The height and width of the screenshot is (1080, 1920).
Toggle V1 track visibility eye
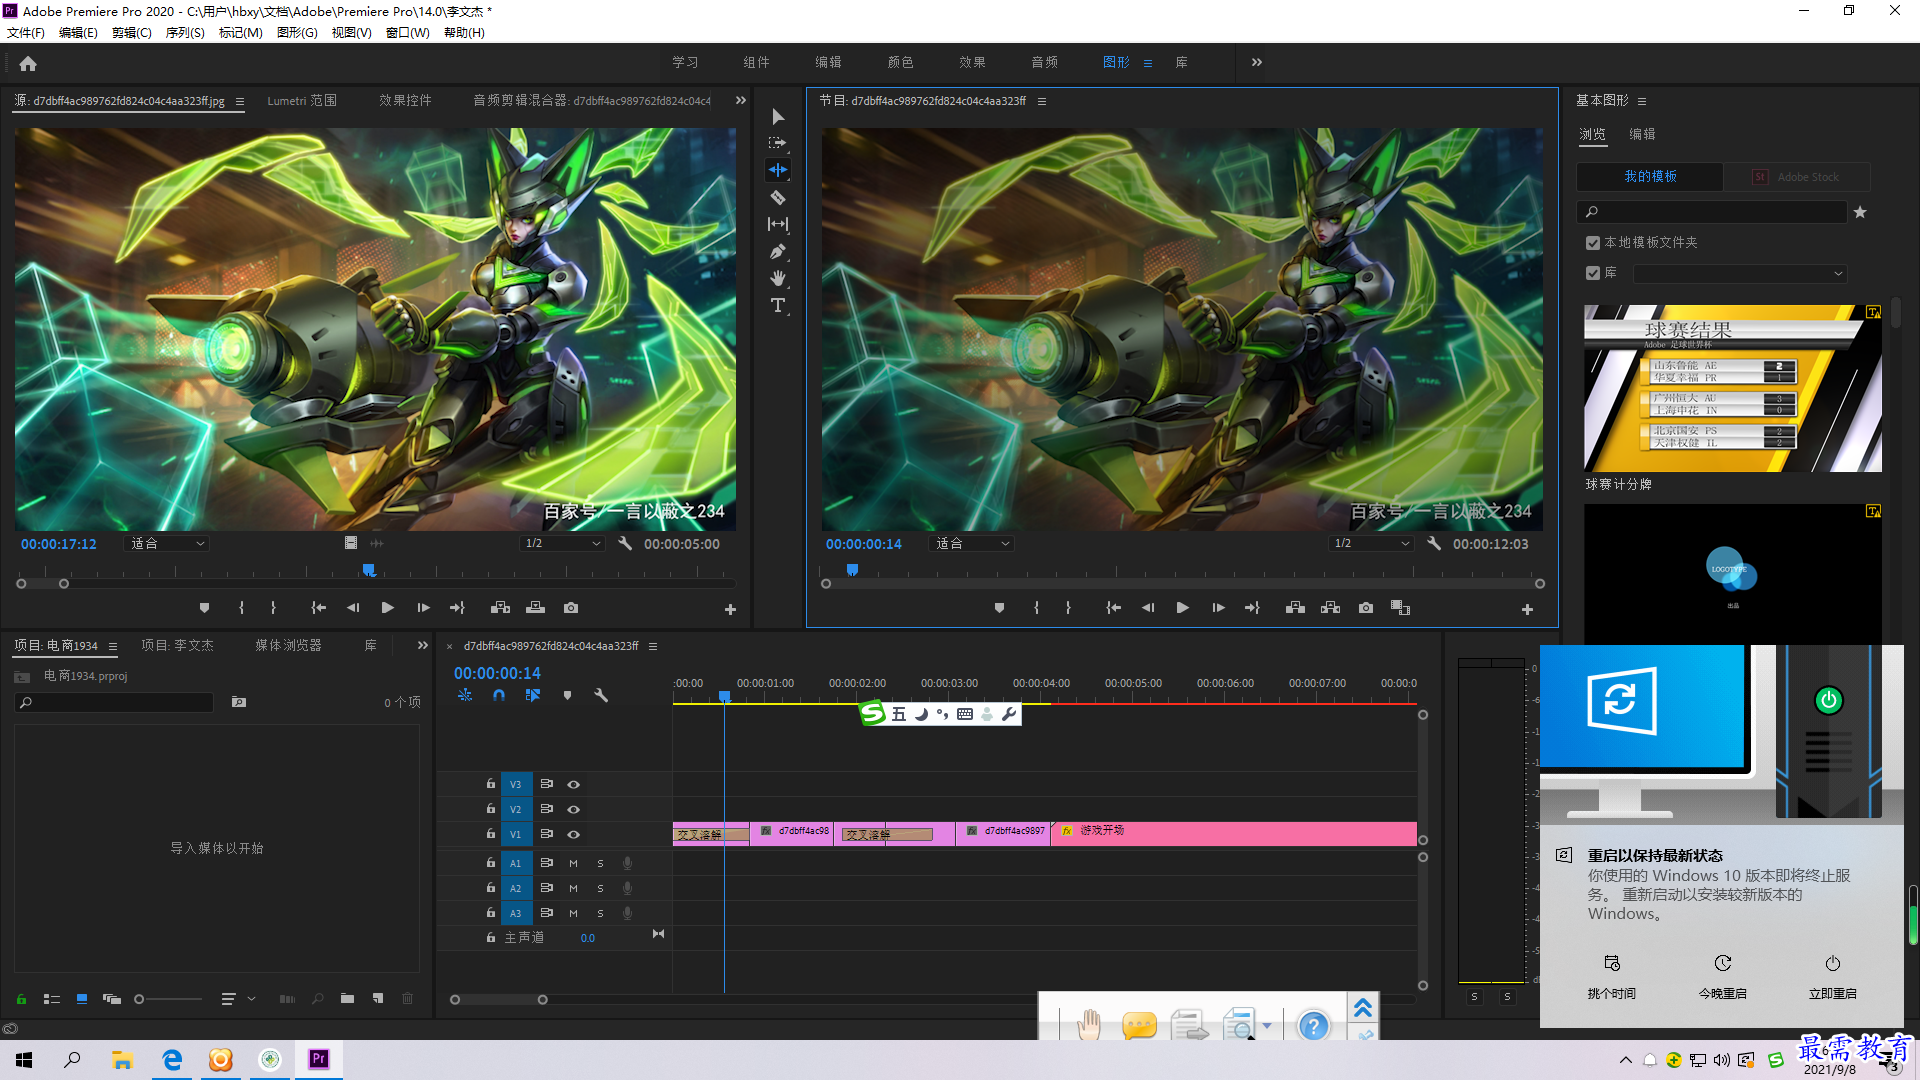[574, 834]
